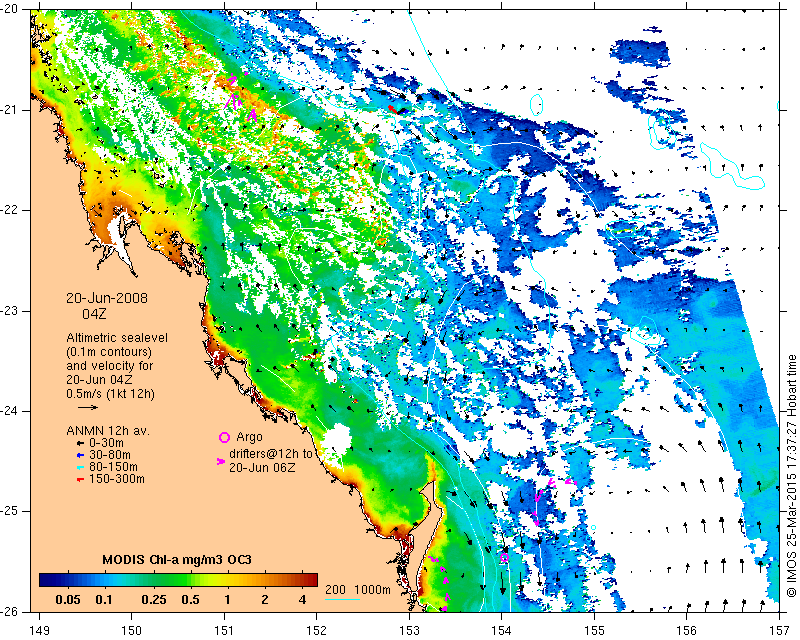
Task: Click the magenta Argo float circle on the map
Action: click(x=504, y=558)
